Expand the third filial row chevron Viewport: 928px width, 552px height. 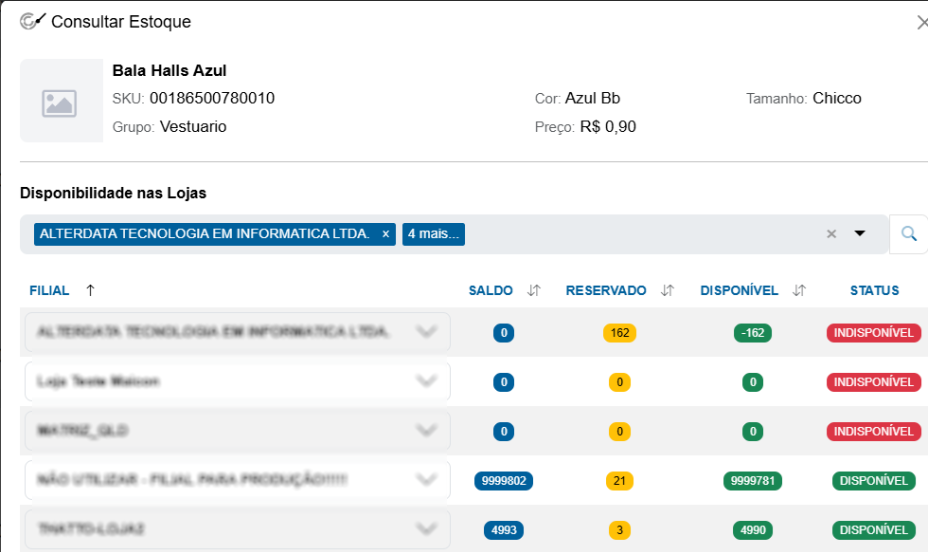coord(426,430)
